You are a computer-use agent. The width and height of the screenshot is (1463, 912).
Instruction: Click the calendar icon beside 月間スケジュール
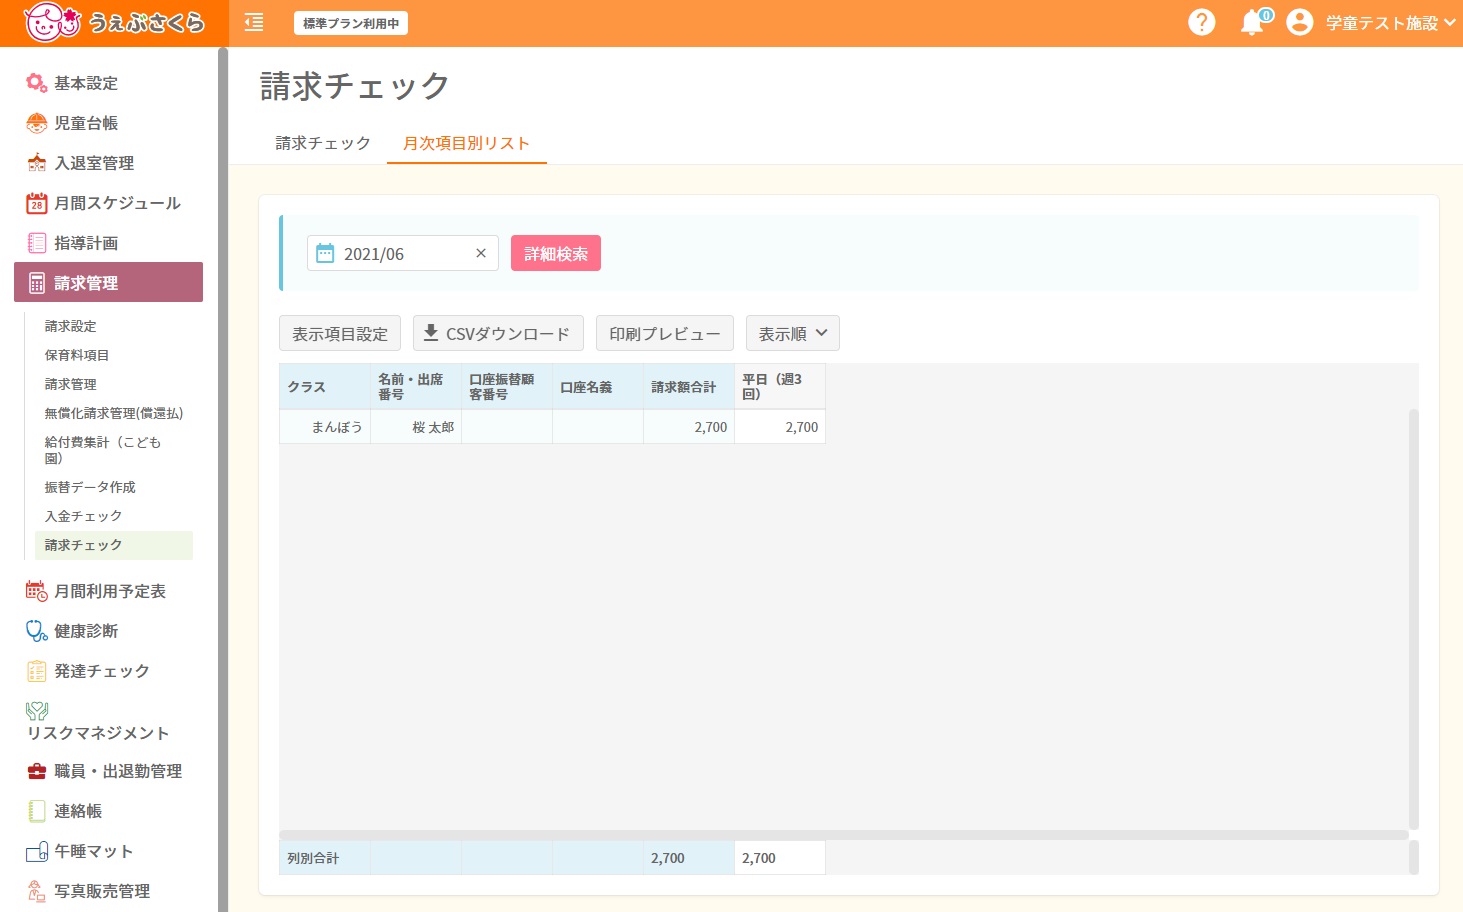(x=37, y=203)
